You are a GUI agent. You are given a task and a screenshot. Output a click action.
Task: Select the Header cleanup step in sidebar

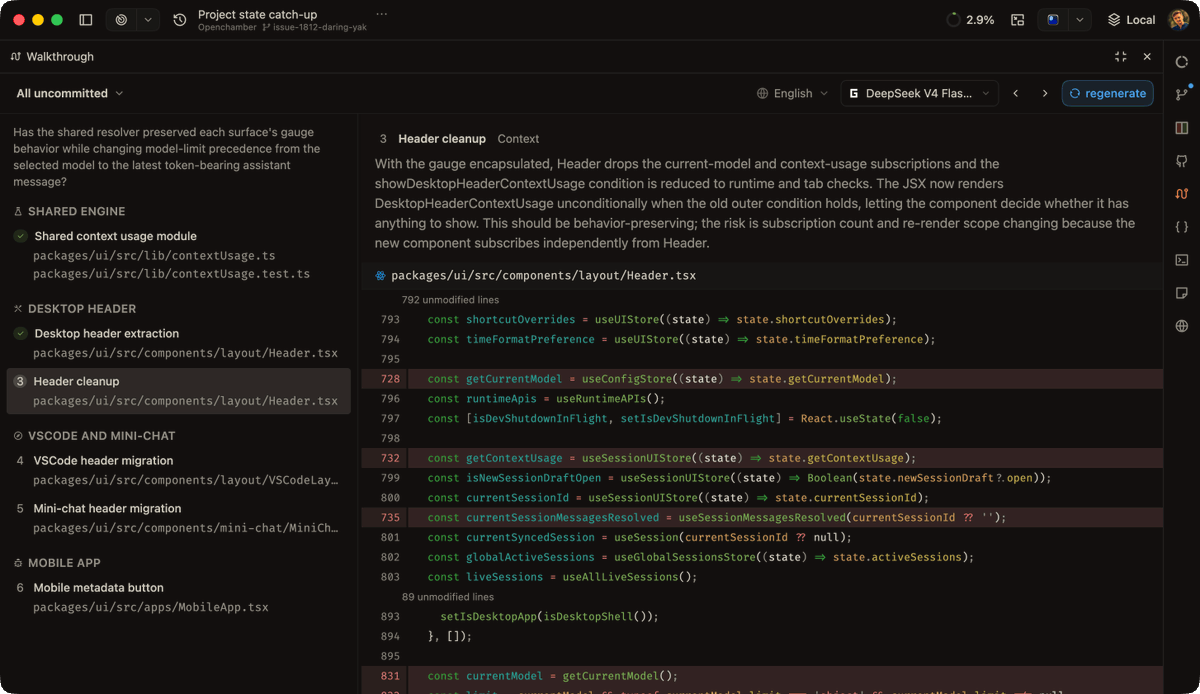click(x=179, y=391)
